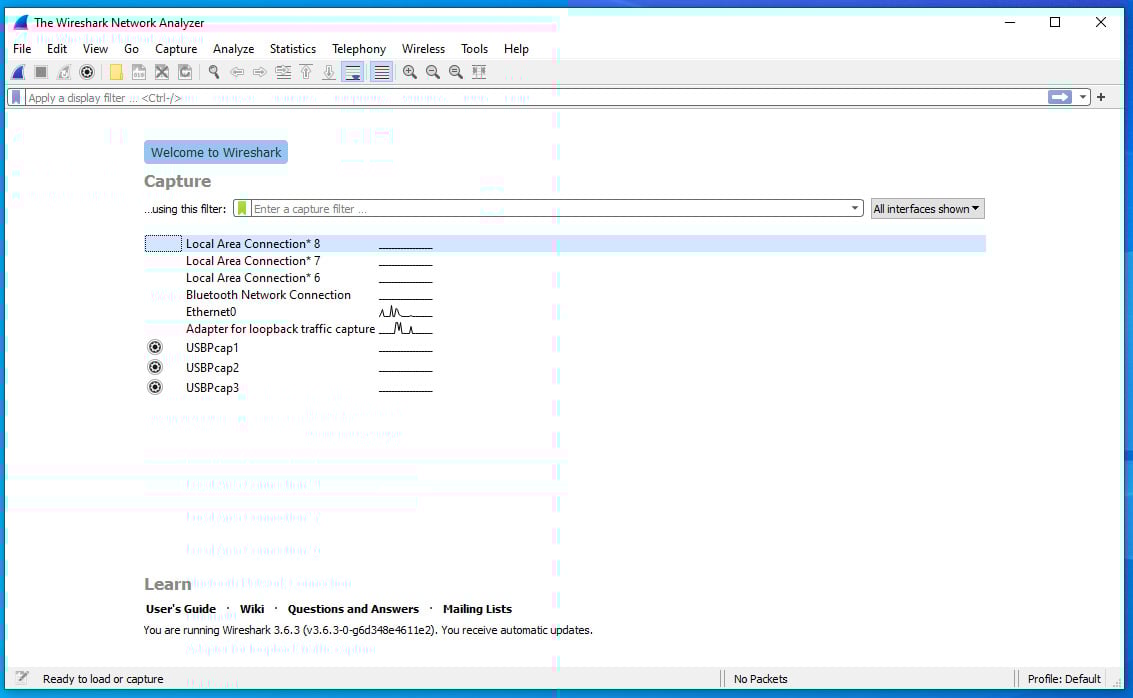Select Bluetooth Network Connection interface
This screenshot has width=1133, height=698.
[x=268, y=295]
